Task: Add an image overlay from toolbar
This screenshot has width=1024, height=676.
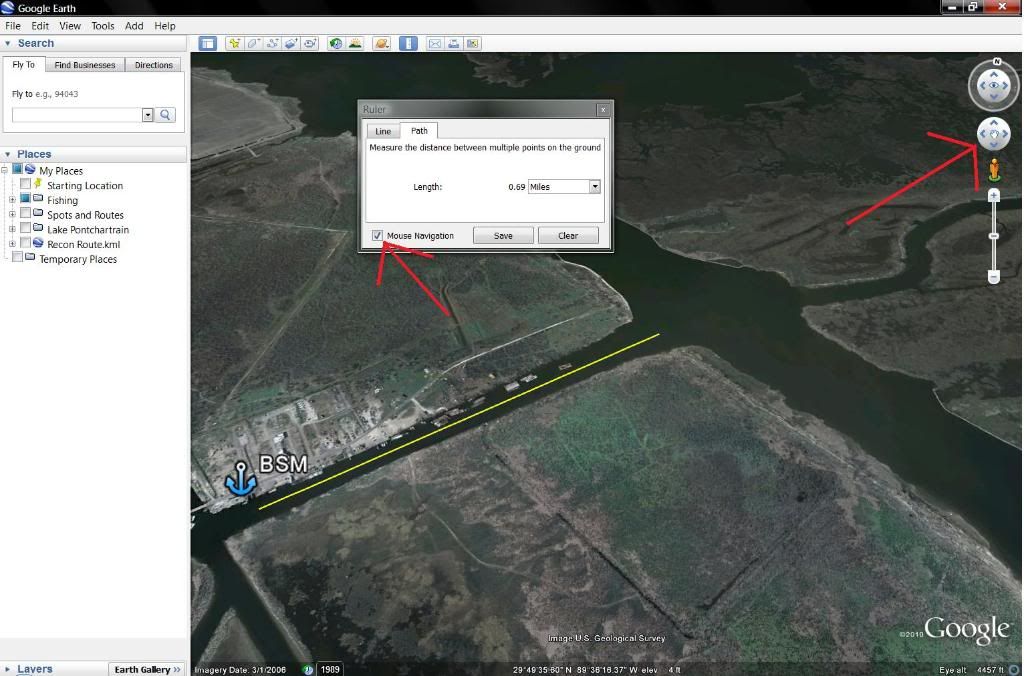Action: [291, 44]
